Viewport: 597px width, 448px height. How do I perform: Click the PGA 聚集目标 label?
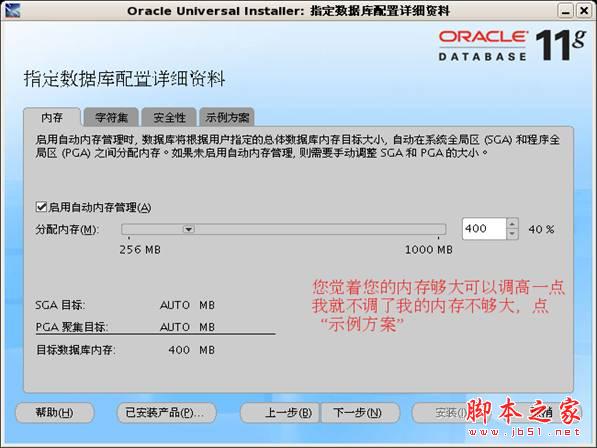pyautogui.click(x=72, y=327)
